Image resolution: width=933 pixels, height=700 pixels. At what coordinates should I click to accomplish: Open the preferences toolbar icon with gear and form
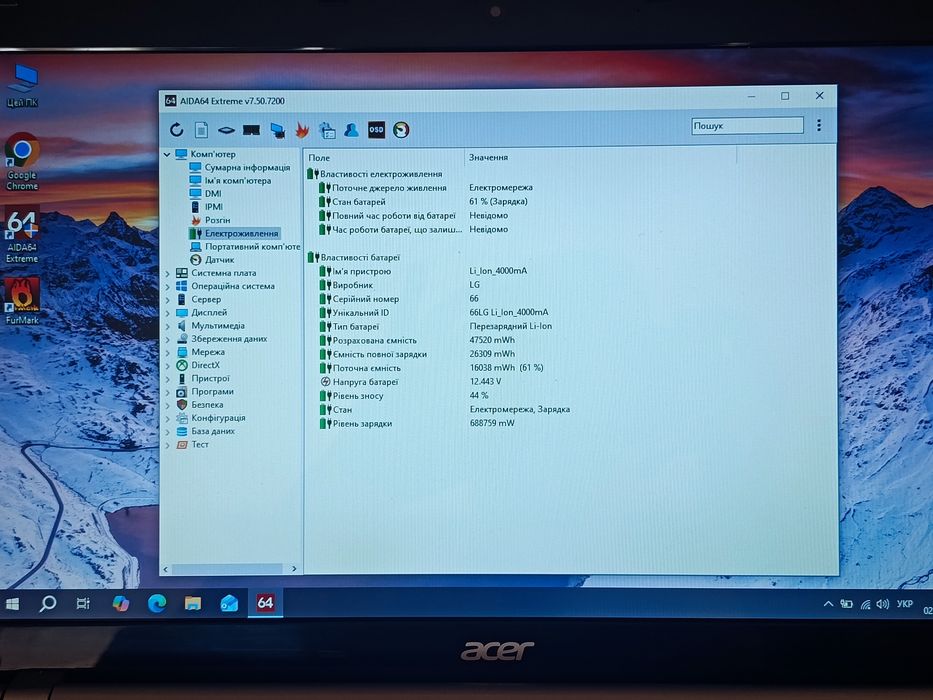[x=327, y=130]
